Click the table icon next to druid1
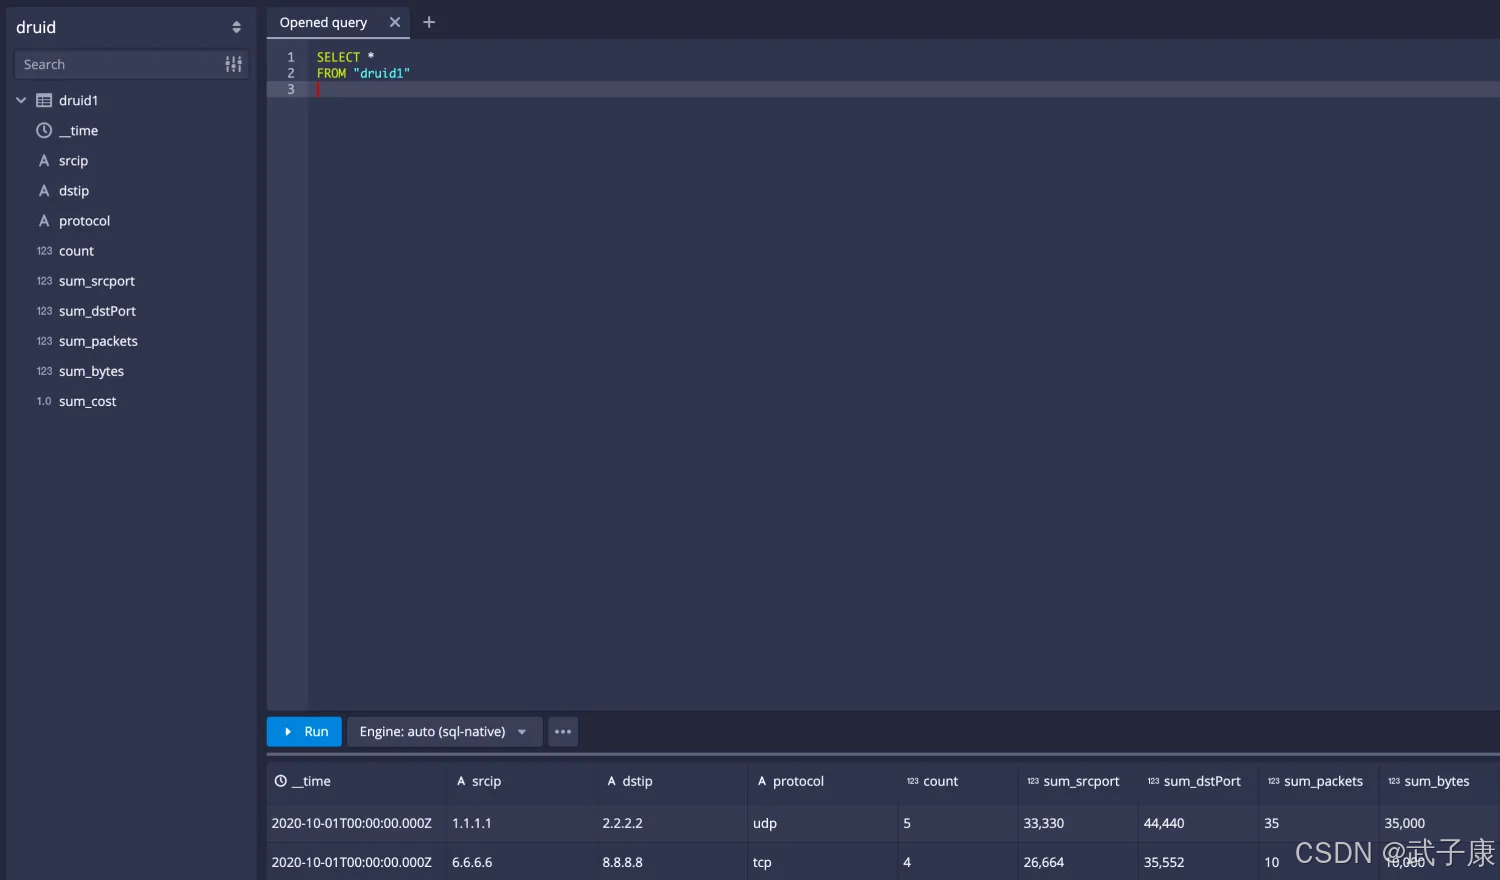This screenshot has width=1500, height=880. (44, 101)
